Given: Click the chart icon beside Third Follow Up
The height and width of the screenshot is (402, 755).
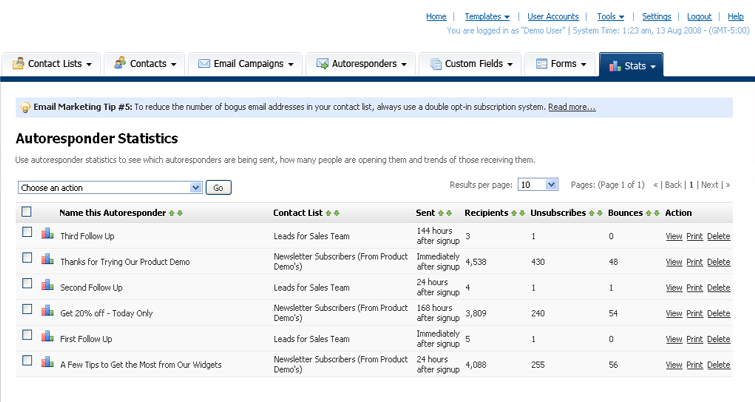Looking at the screenshot, I should (x=47, y=234).
